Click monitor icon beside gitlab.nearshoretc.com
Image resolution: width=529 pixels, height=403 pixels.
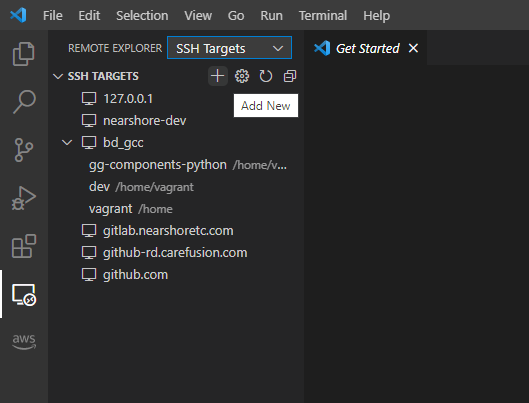coord(89,231)
